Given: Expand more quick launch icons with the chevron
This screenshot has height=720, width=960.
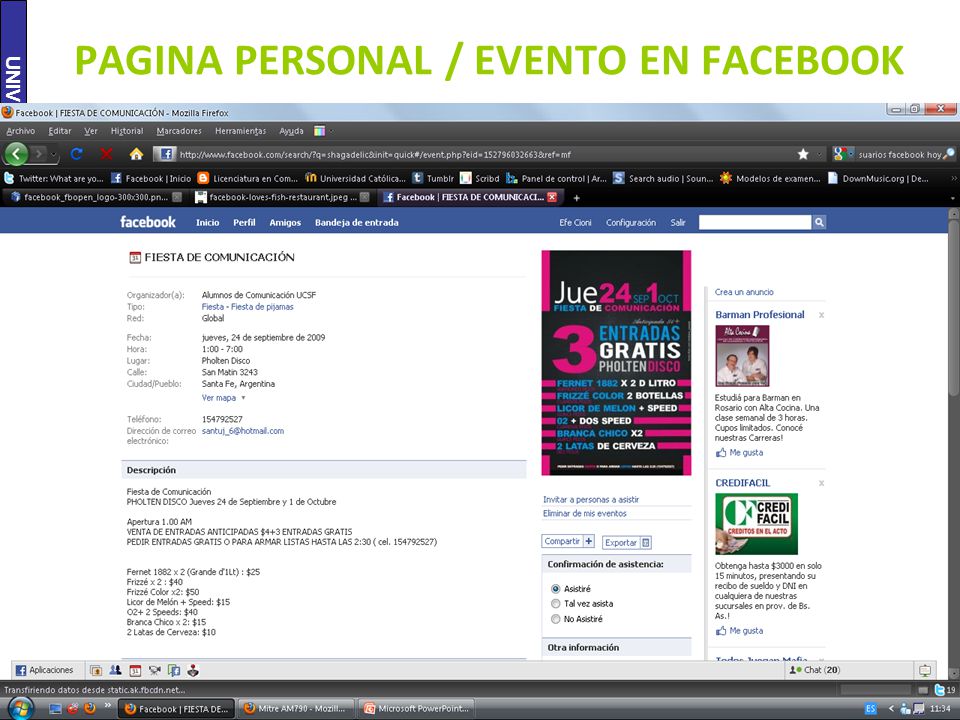Looking at the screenshot, I should [x=108, y=706].
